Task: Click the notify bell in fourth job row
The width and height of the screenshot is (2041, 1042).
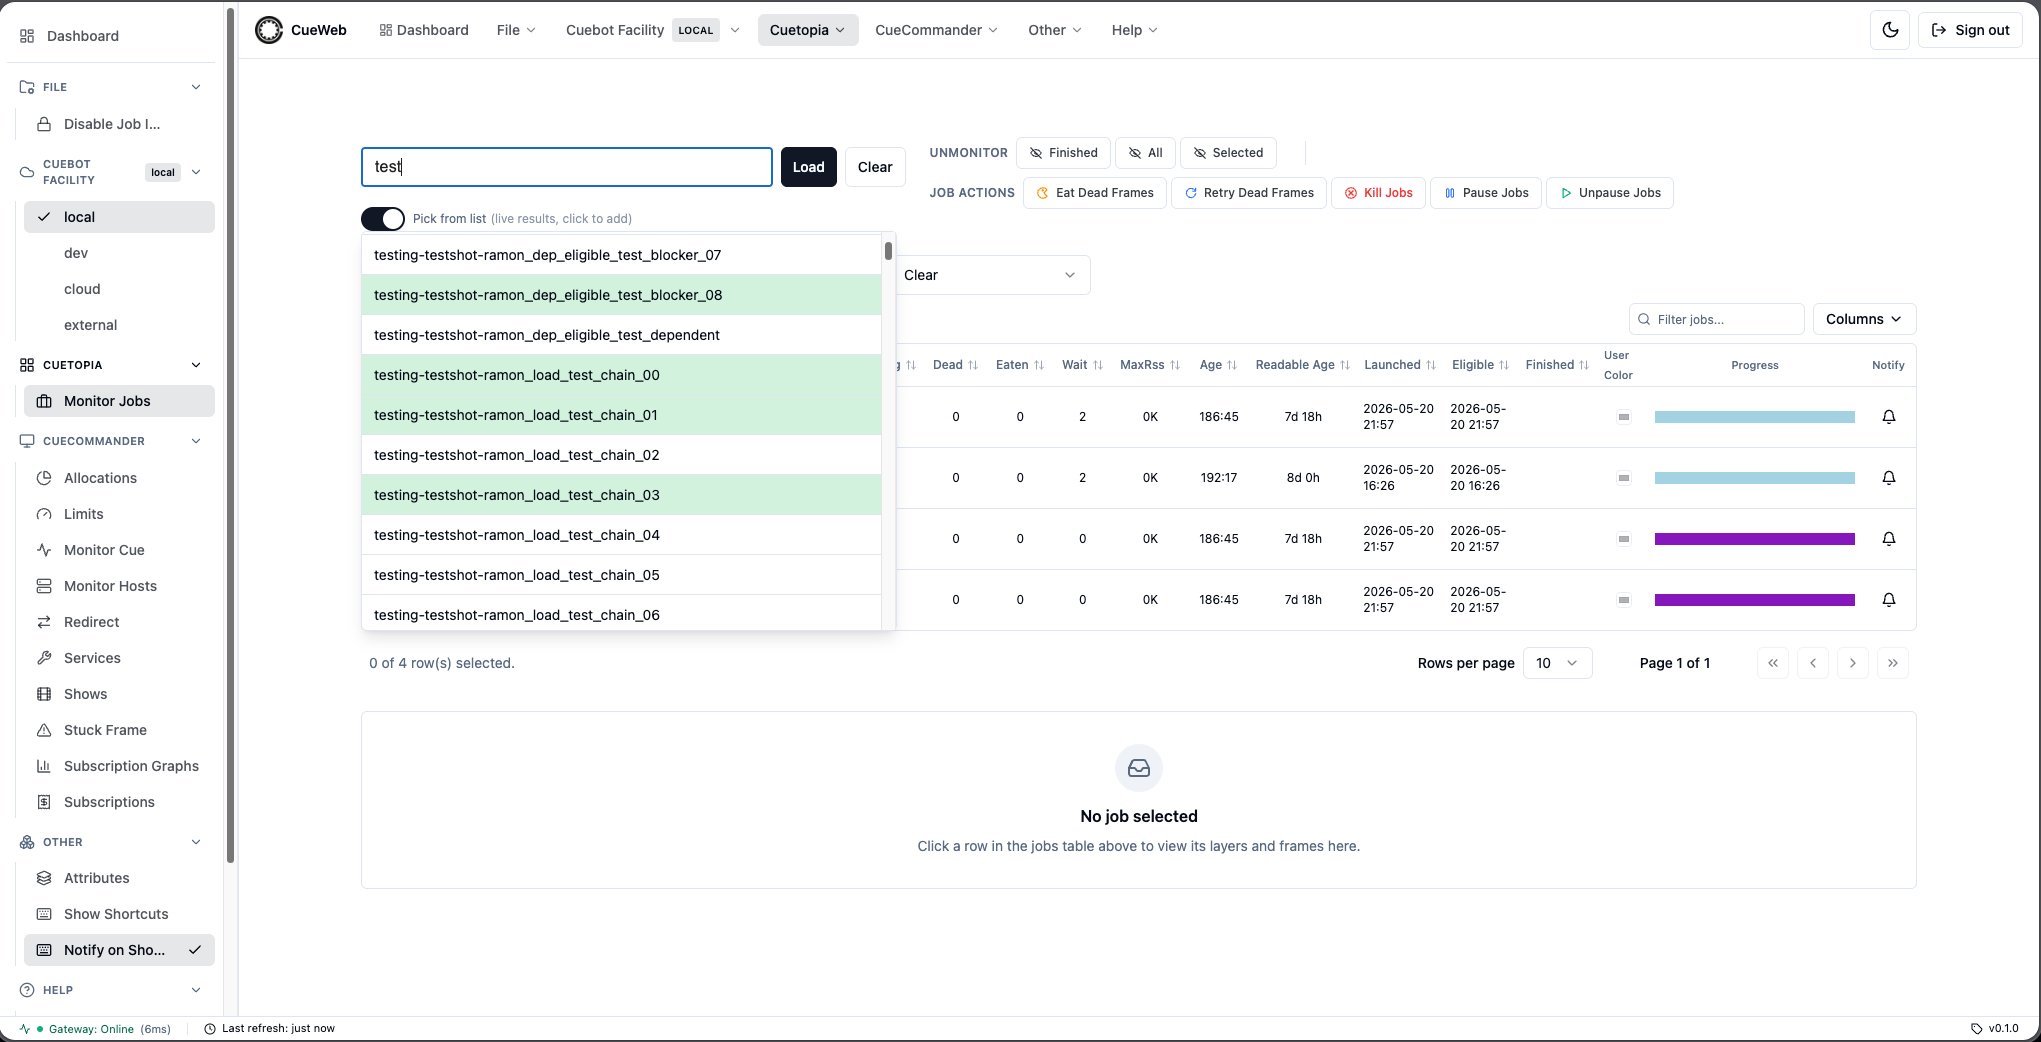Action: [x=1889, y=600]
